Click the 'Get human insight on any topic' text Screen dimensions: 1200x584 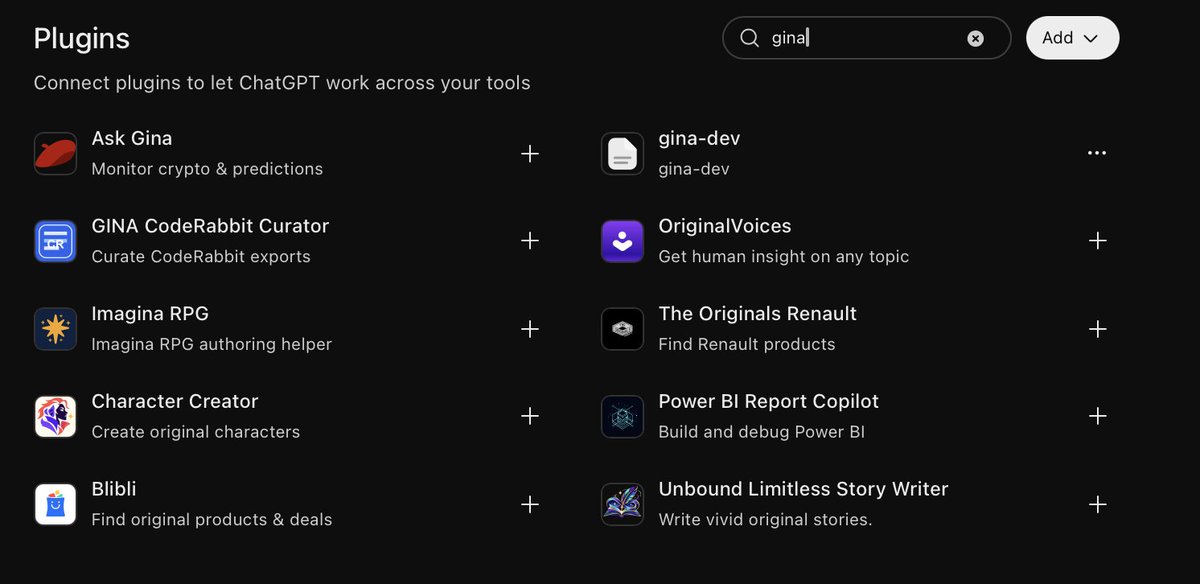click(x=784, y=257)
